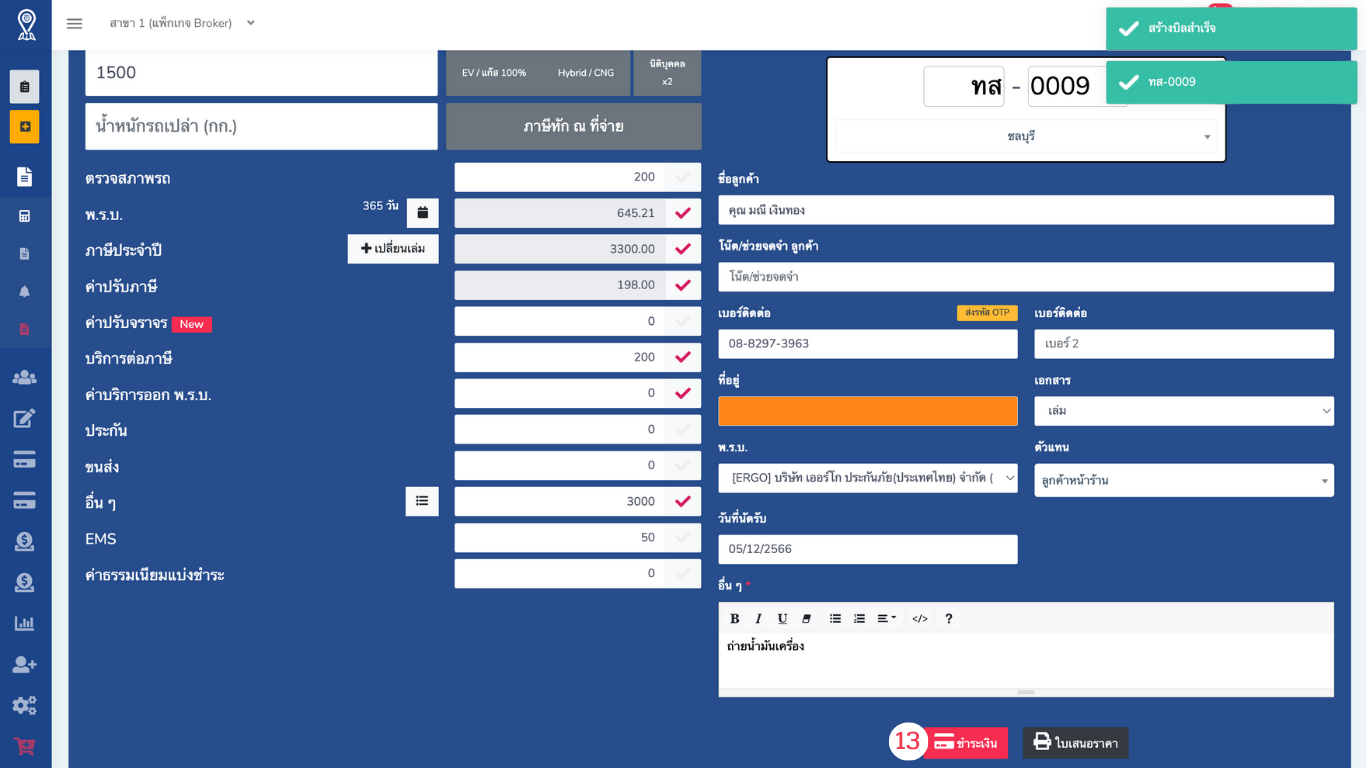
Task: Open the red file sidebar icon
Action: pos(25,329)
